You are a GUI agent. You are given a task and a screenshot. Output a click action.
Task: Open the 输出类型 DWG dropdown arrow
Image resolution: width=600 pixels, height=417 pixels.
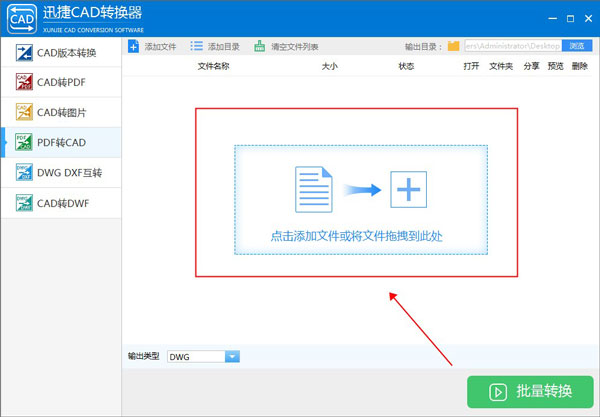(x=232, y=357)
